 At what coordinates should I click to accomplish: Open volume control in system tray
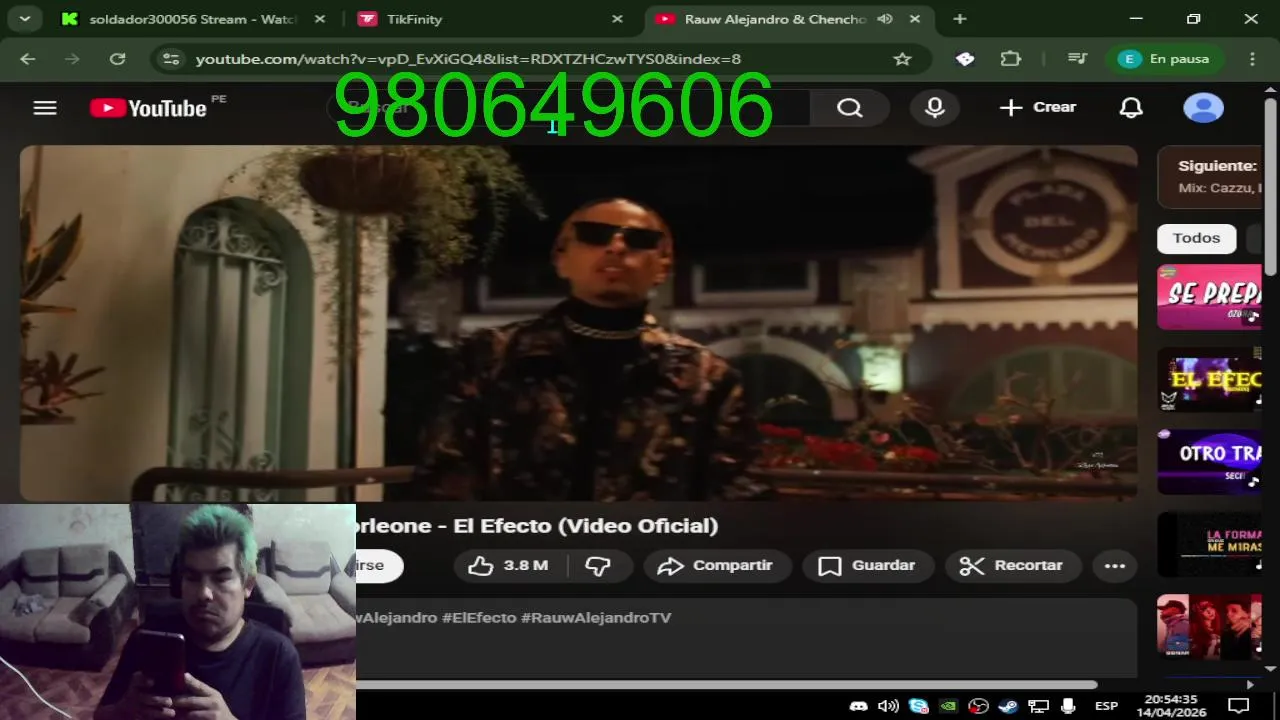tap(888, 706)
